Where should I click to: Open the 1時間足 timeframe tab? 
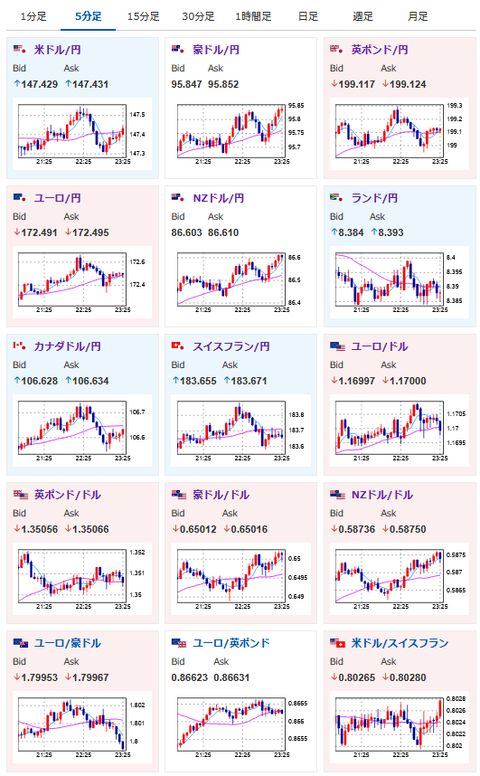point(253,16)
